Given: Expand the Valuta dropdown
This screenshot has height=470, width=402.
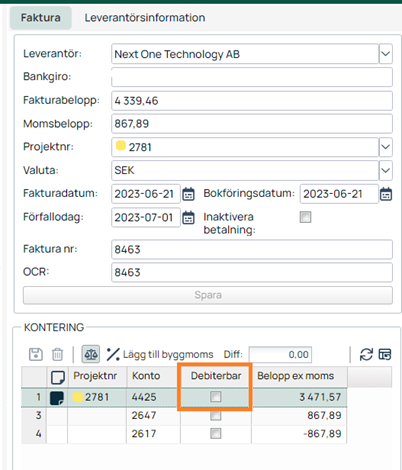Looking at the screenshot, I should point(386,170).
